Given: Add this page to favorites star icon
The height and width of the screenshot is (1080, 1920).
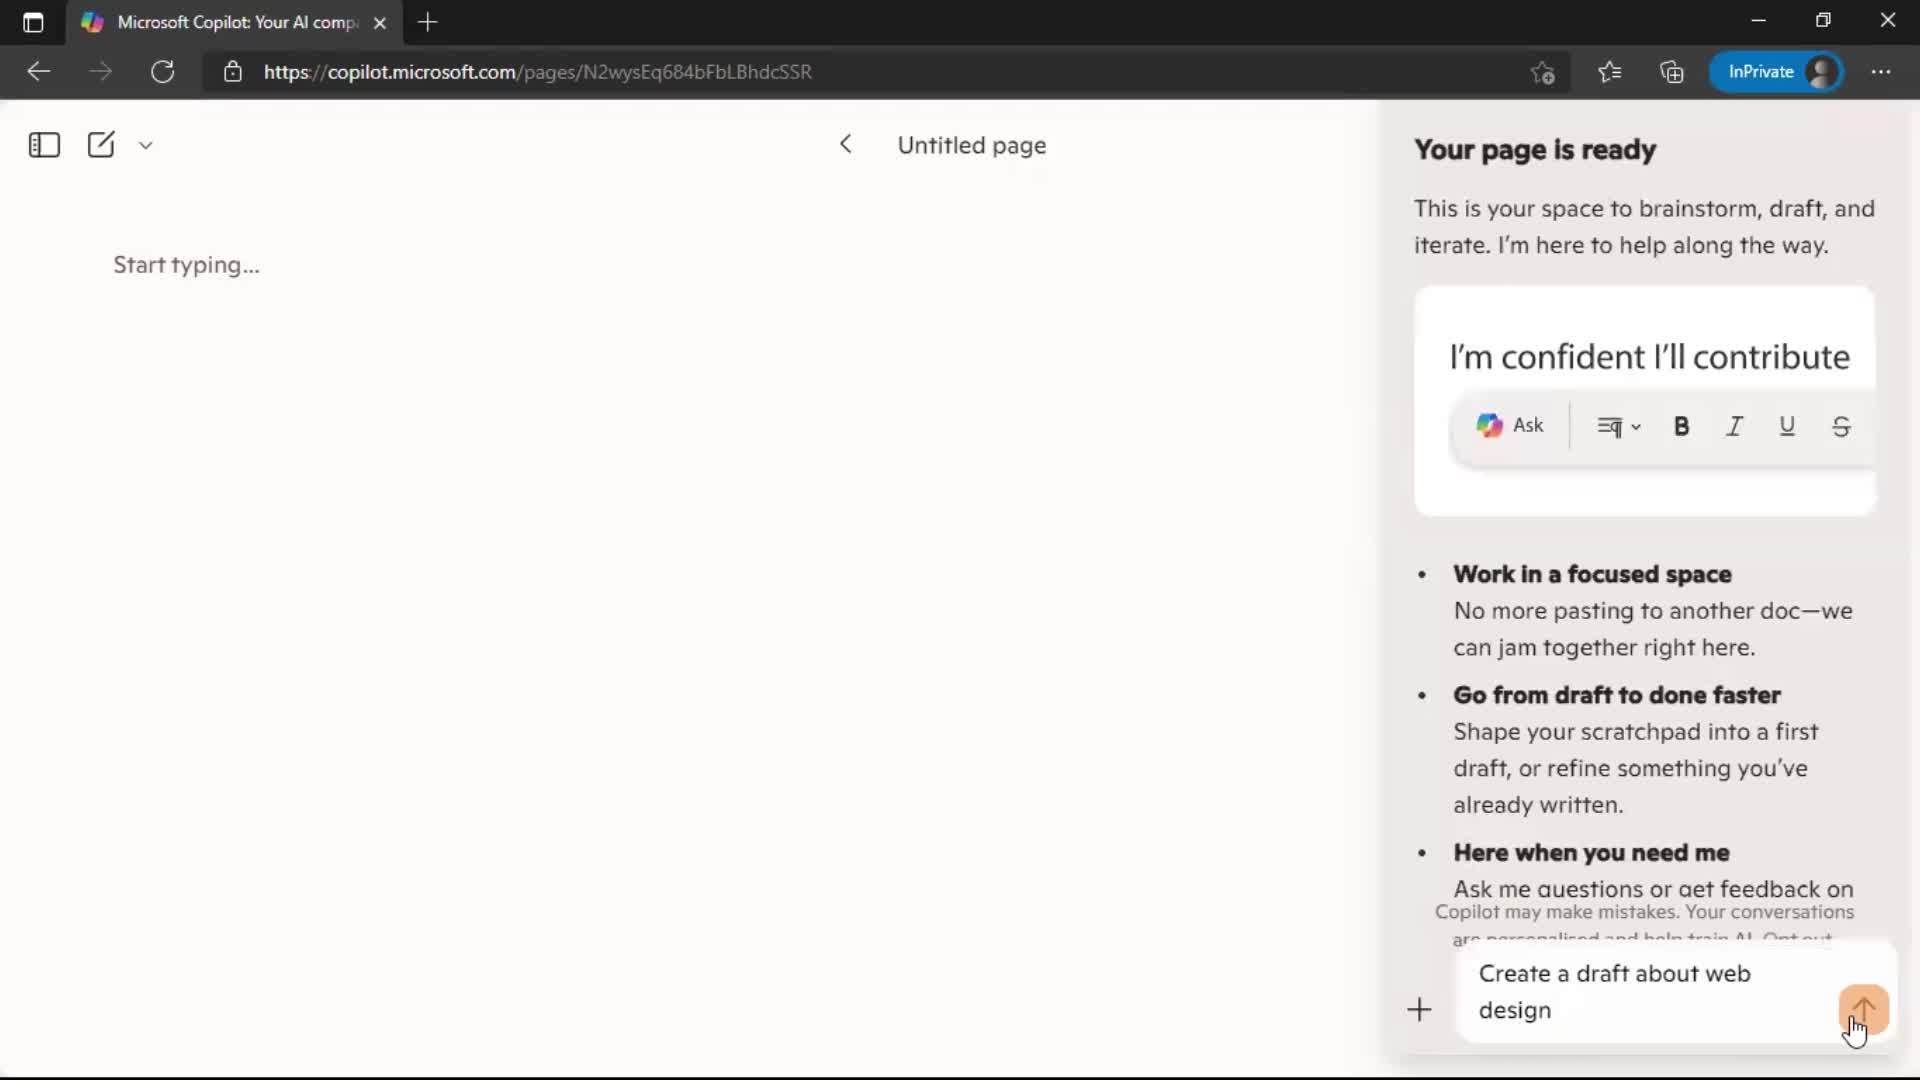Looking at the screenshot, I should (x=1542, y=72).
